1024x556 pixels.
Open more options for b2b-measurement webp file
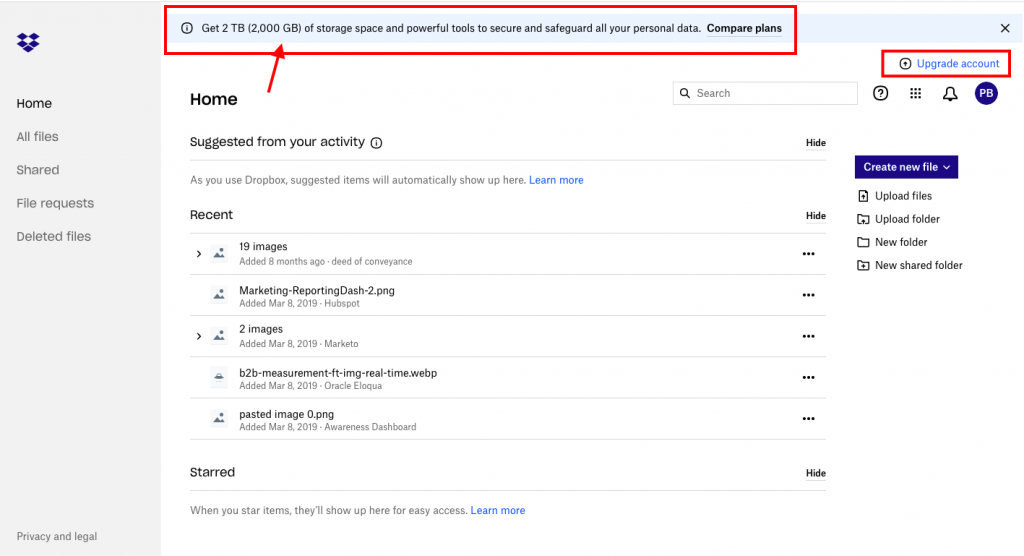pos(808,378)
